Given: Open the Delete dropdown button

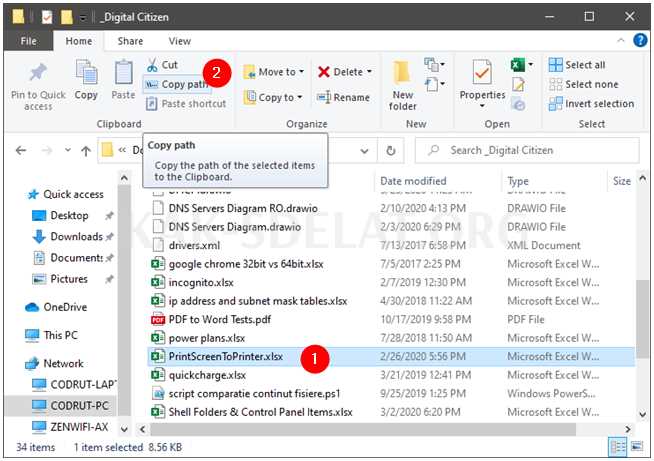Looking at the screenshot, I should pyautogui.click(x=344, y=72).
